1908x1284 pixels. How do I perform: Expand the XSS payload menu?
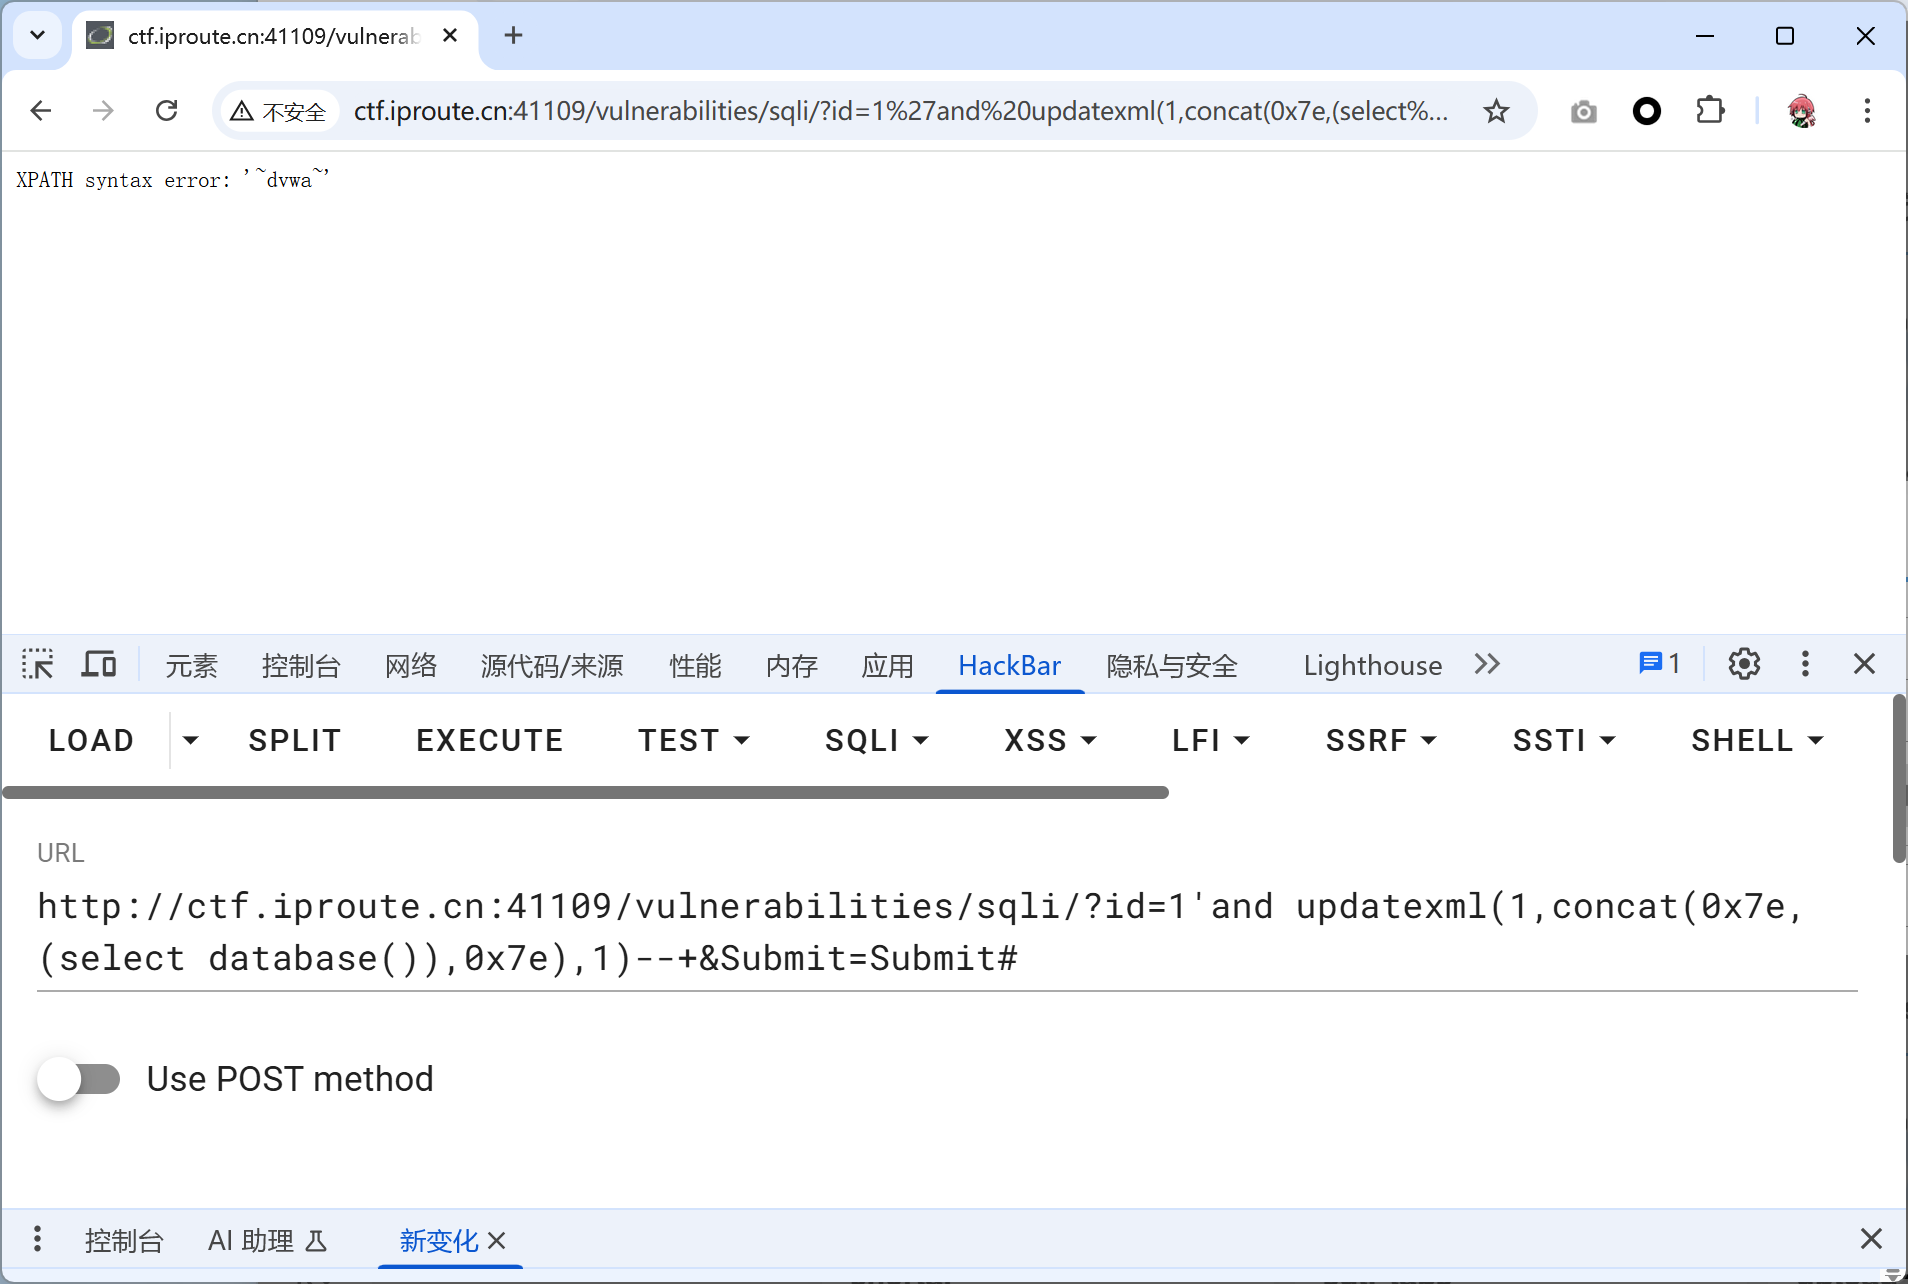point(1049,740)
